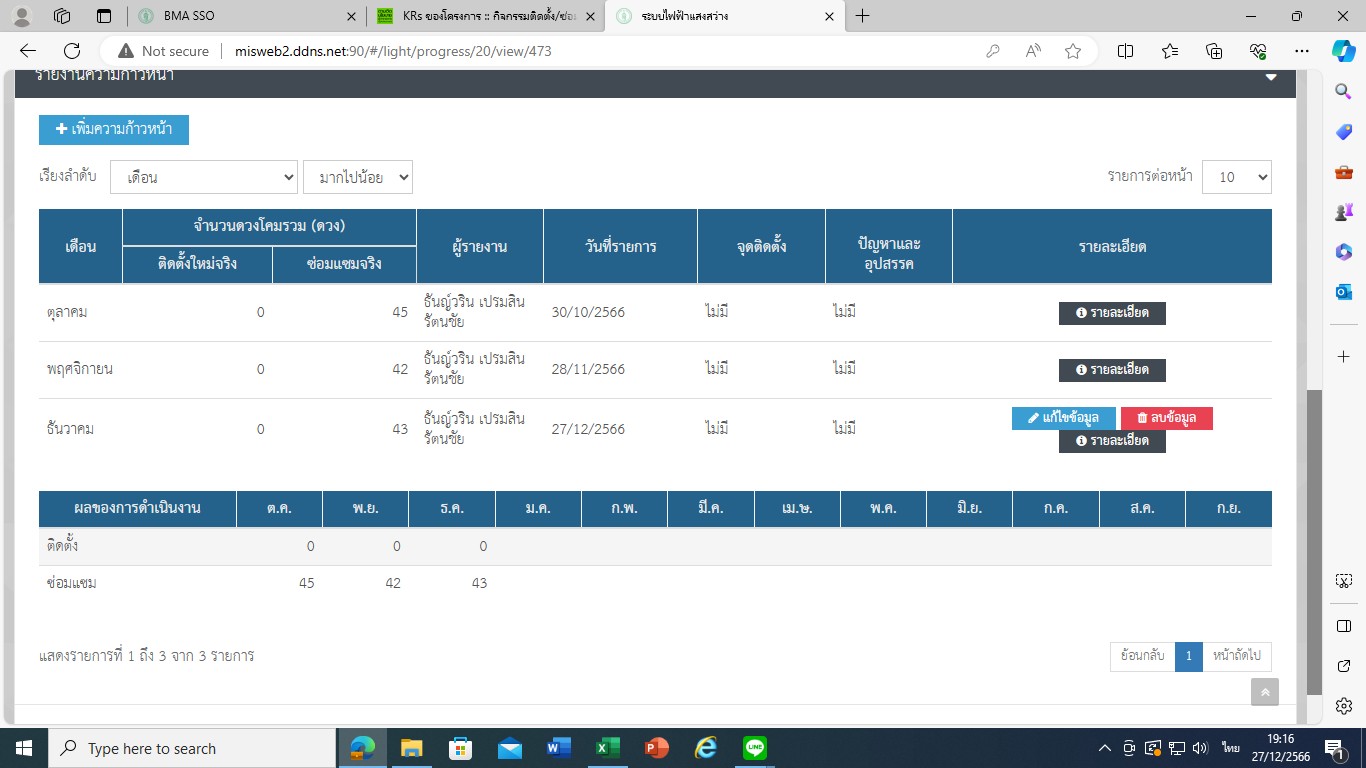The image size is (1366, 768).
Task: Collapse the progress report panel arrow
Action: 1271,77
